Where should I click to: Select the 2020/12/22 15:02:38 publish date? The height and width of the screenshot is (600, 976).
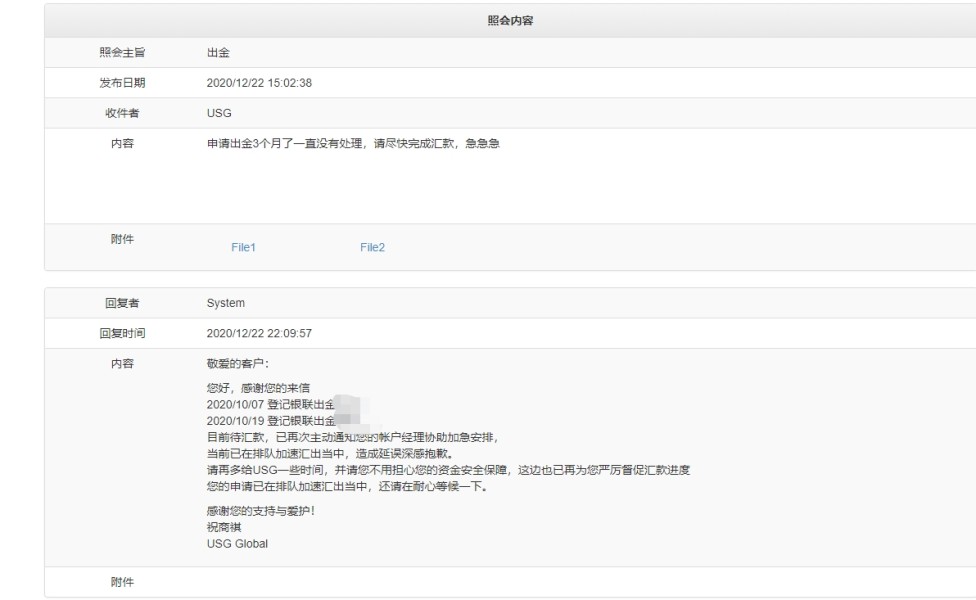(x=259, y=83)
